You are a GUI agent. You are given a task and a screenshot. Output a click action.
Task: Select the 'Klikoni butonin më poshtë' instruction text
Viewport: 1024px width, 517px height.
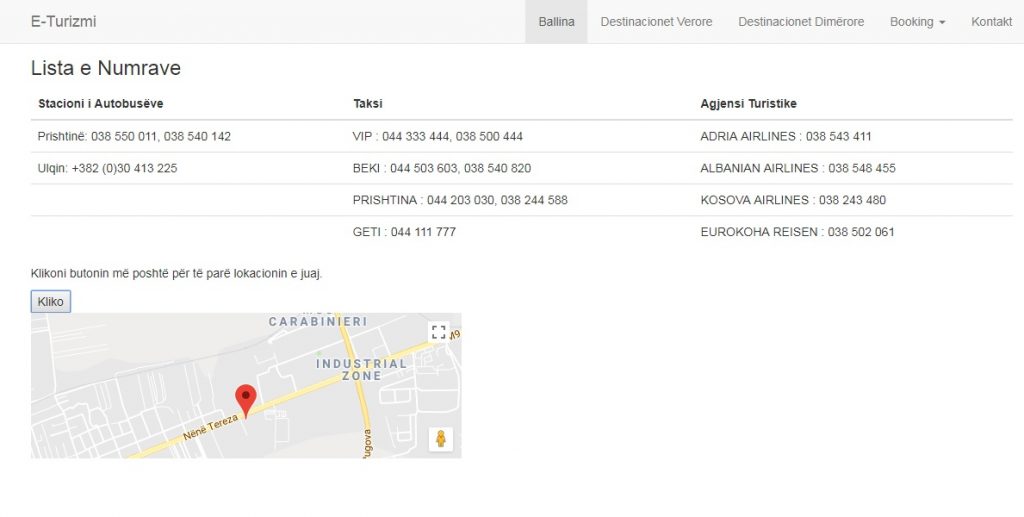pos(176,274)
